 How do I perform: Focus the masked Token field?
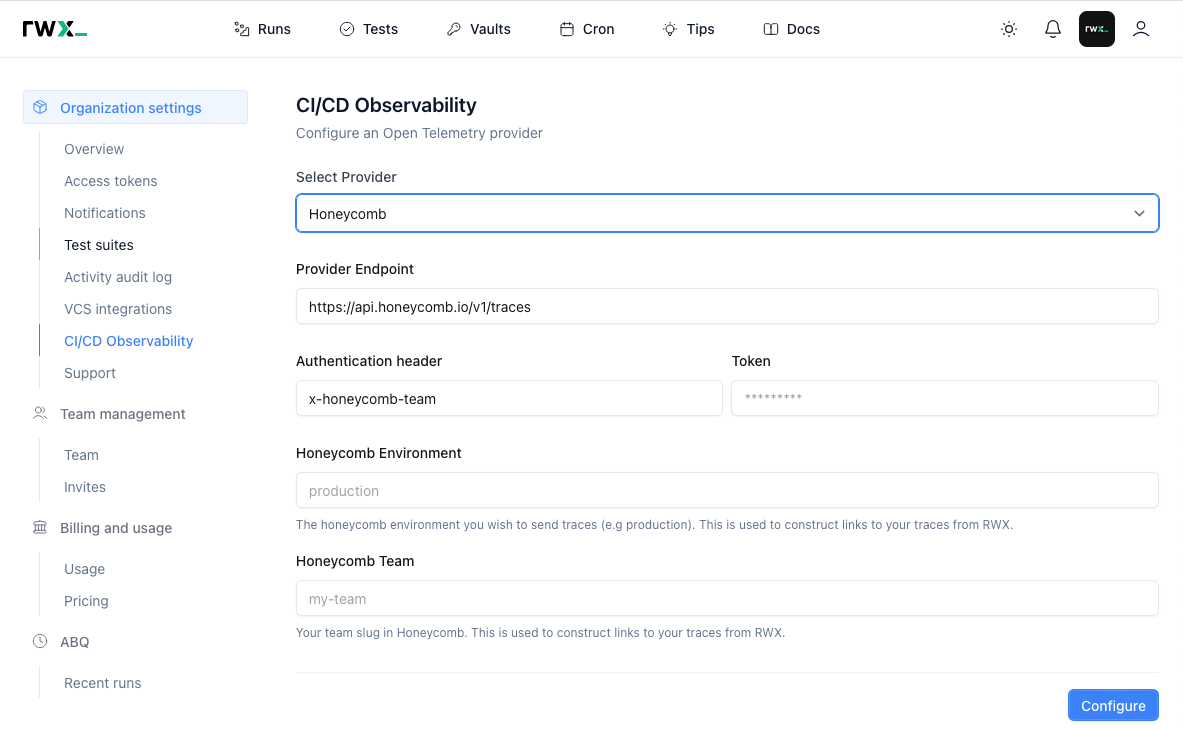(x=943, y=398)
